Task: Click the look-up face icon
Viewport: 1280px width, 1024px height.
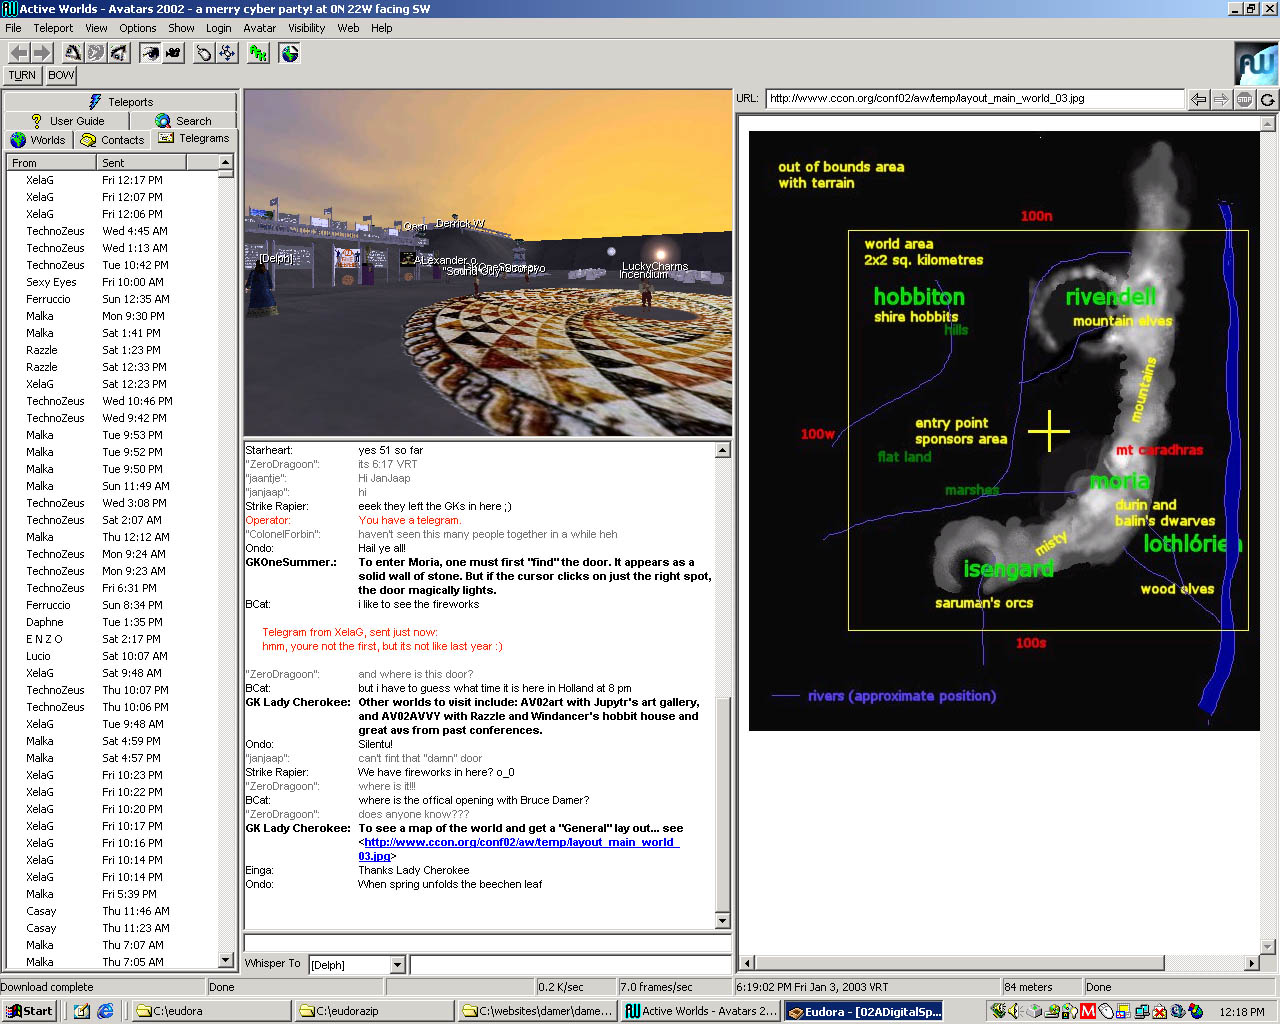Action: click(73, 53)
